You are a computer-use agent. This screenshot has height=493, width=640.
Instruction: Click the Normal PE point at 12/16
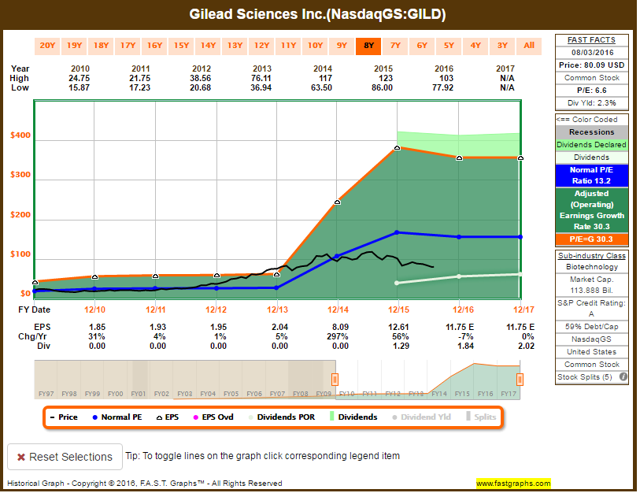[459, 237]
